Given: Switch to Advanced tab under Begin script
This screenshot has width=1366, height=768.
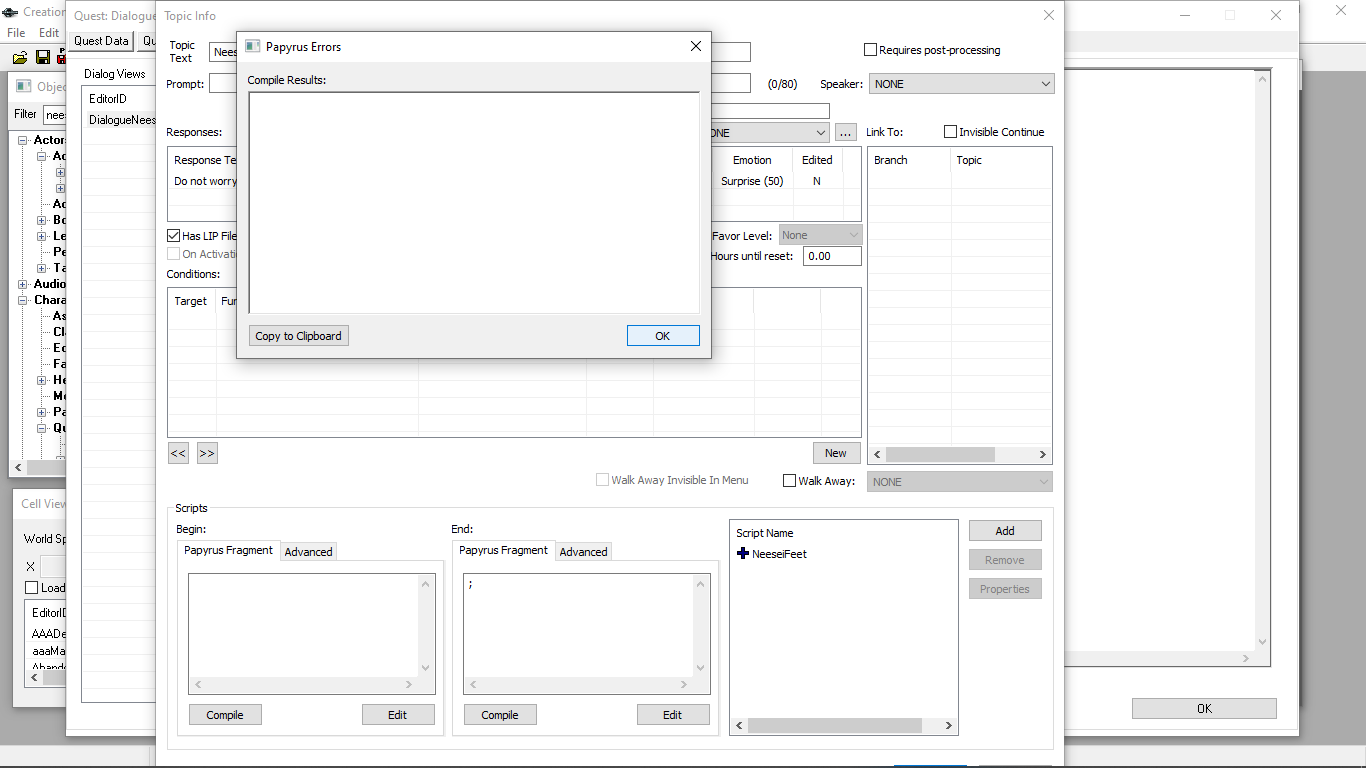Looking at the screenshot, I should coord(308,551).
